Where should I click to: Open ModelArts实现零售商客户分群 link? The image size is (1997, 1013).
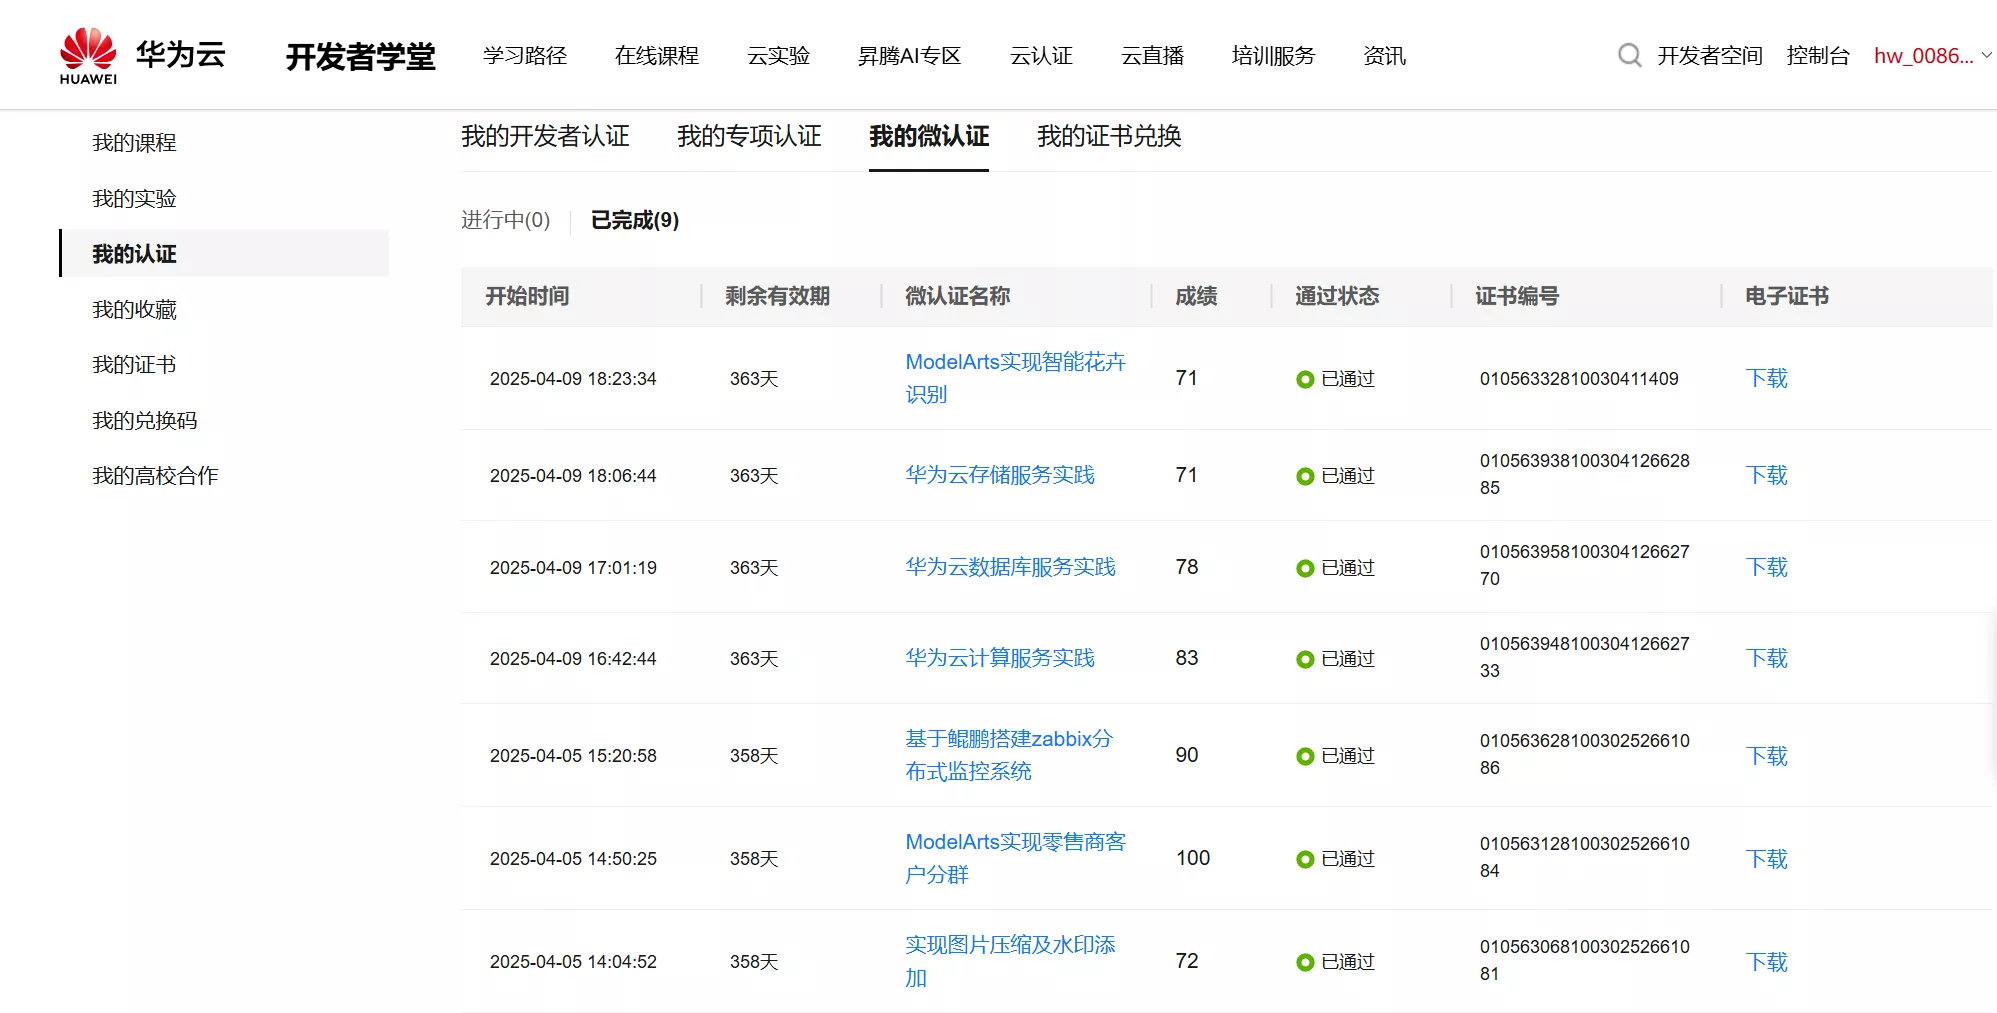tap(1015, 858)
